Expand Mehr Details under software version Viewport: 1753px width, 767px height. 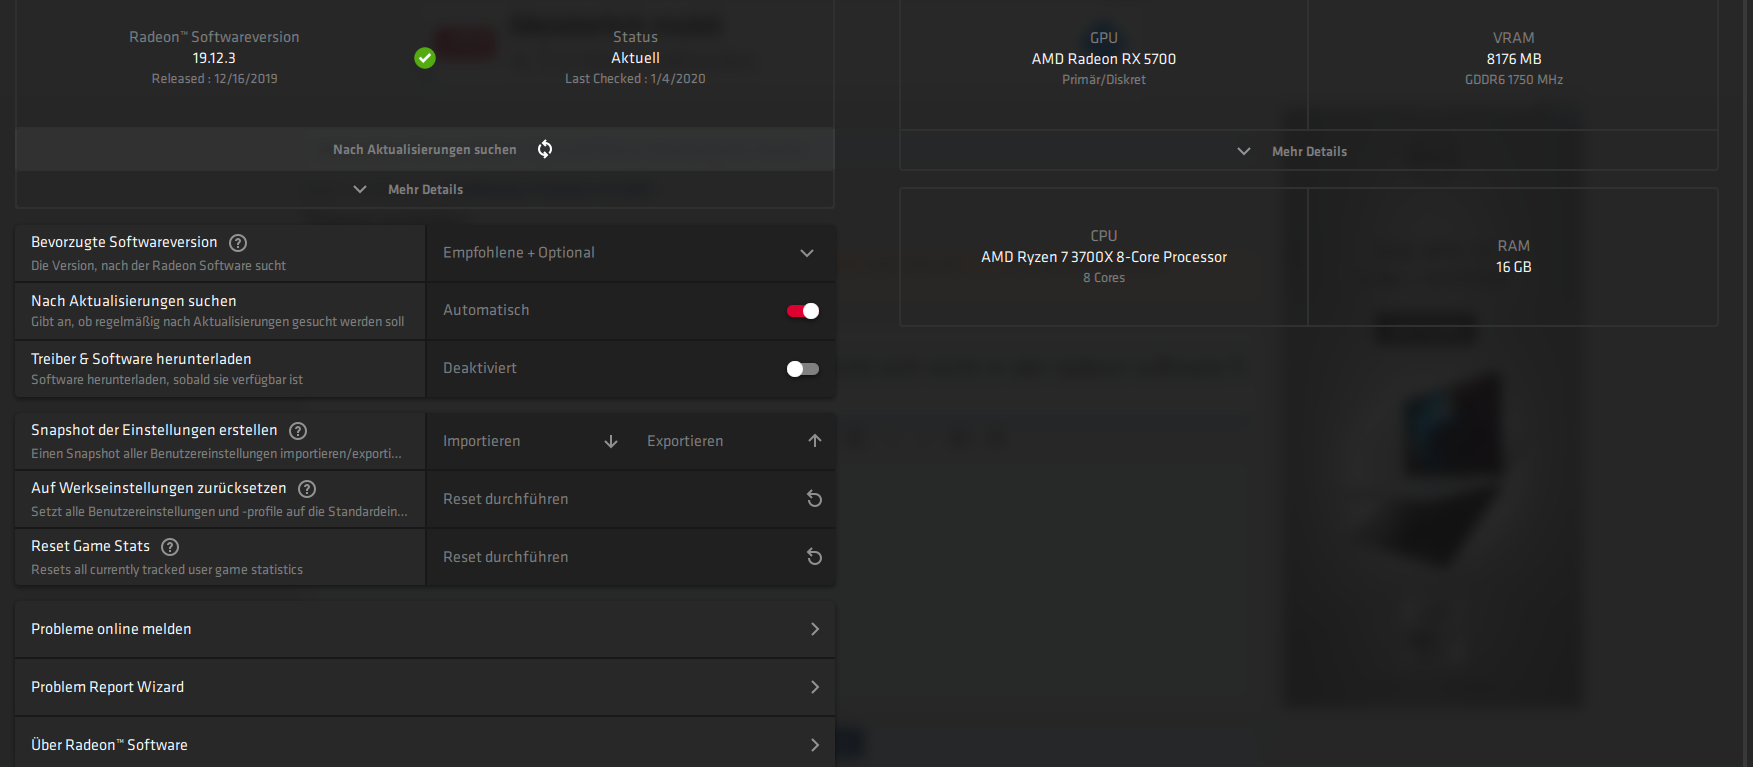point(425,189)
